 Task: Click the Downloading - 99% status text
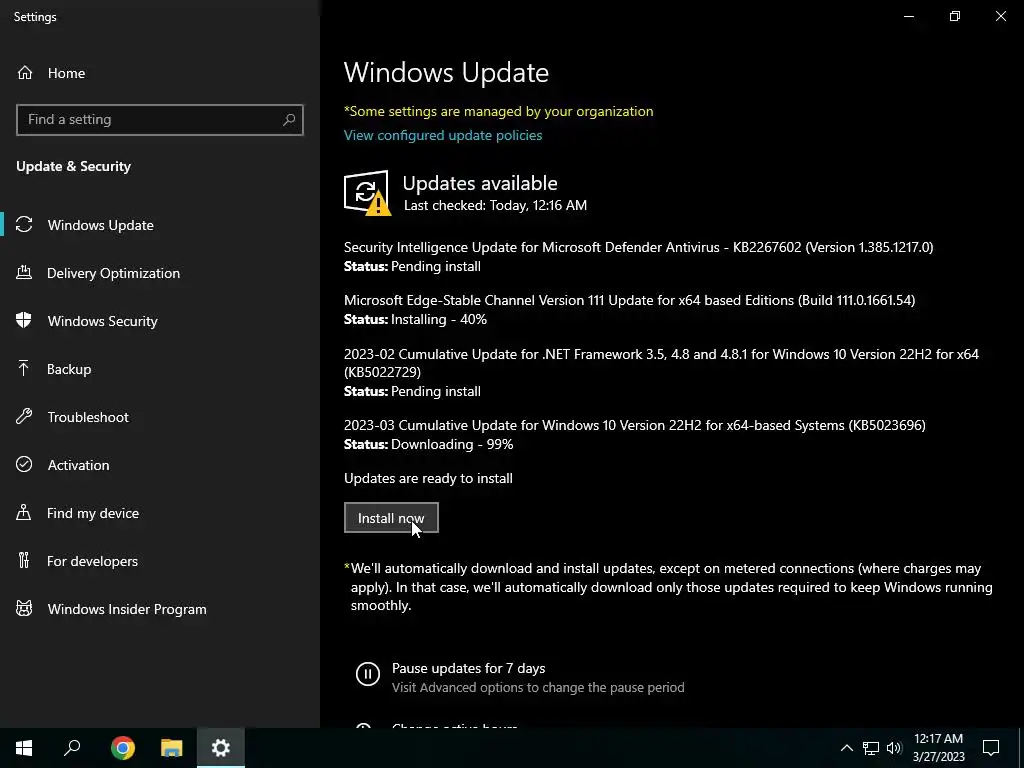coord(452,444)
